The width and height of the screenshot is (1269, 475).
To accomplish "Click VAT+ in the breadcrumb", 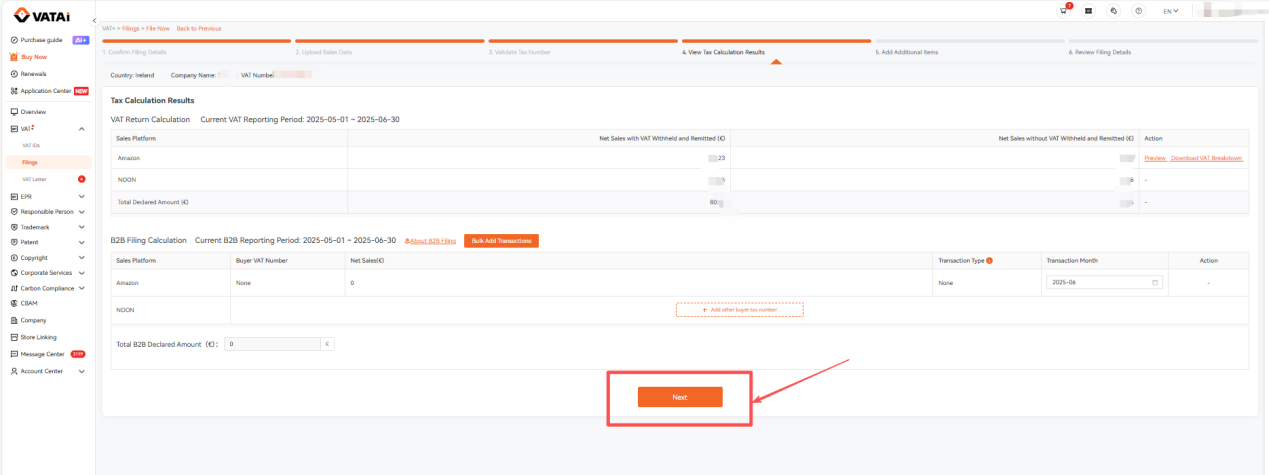I will [x=108, y=28].
